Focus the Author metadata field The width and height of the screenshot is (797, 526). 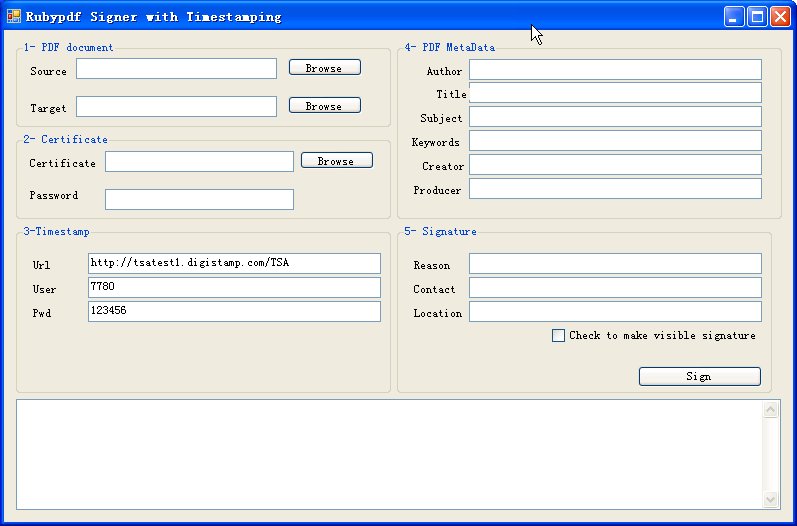click(x=615, y=70)
